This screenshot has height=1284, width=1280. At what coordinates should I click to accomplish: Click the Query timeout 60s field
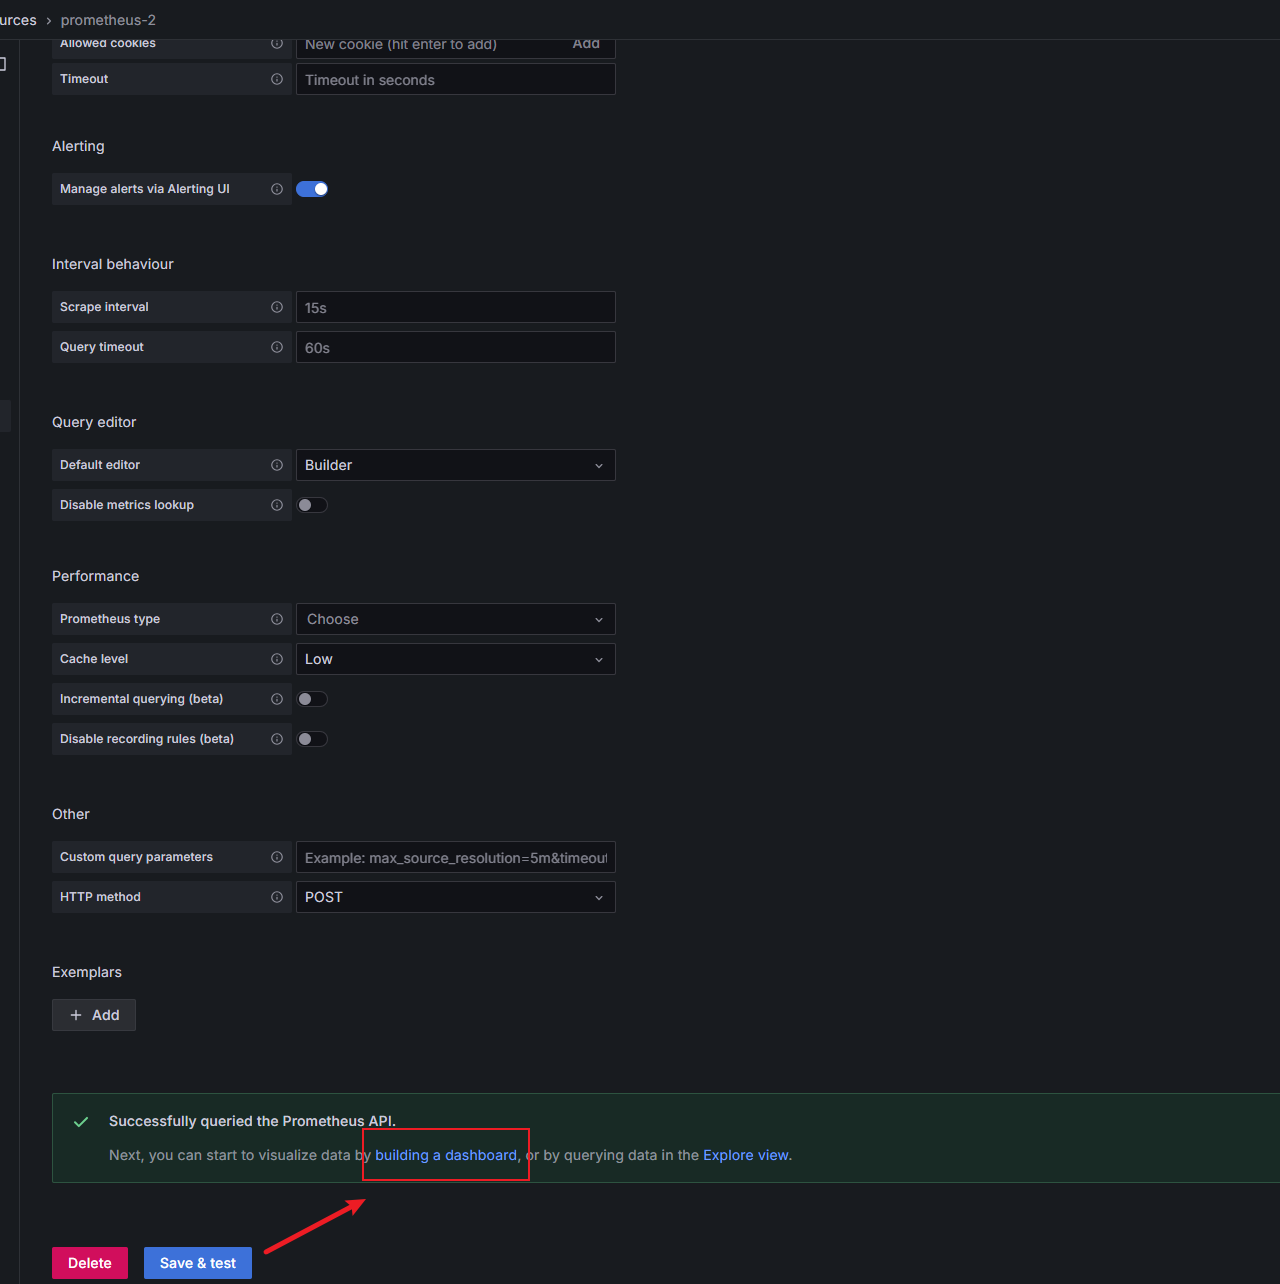click(455, 347)
